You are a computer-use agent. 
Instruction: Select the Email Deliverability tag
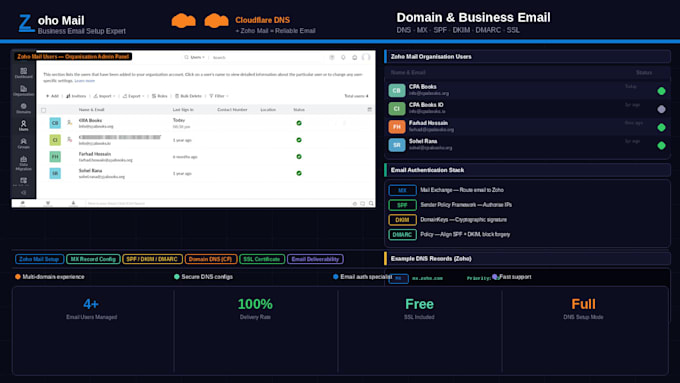click(315, 259)
